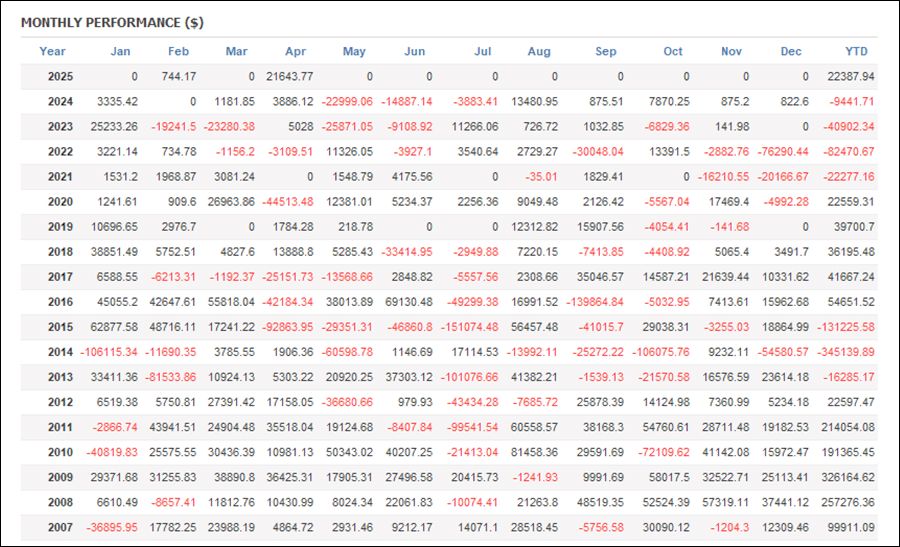Viewport: 900px width, 547px height.
Task: Click the YTD column header
Action: [x=856, y=51]
